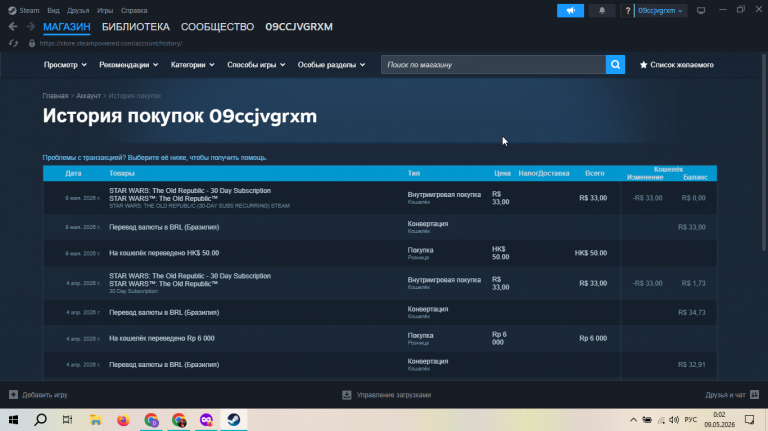Screen dimensions: 768x431
Task: Reload the page with refresh icon
Action: click(13, 43)
